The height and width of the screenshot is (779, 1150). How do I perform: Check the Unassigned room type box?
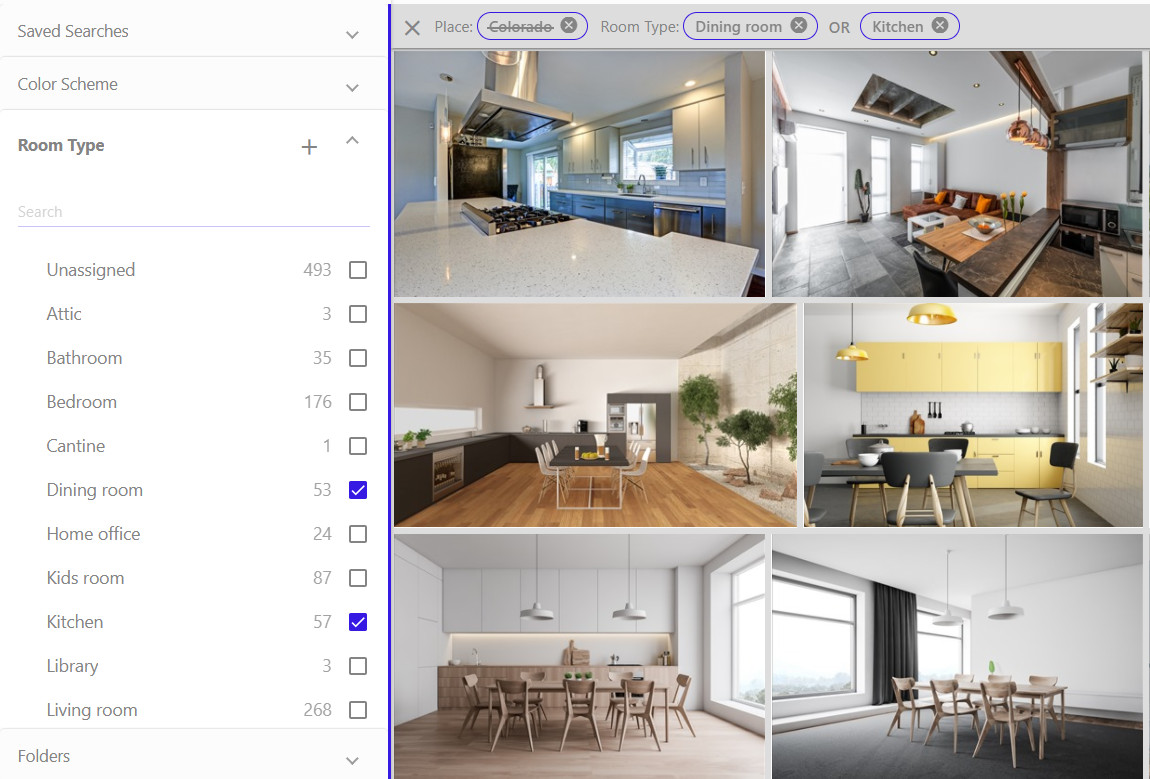coord(358,270)
